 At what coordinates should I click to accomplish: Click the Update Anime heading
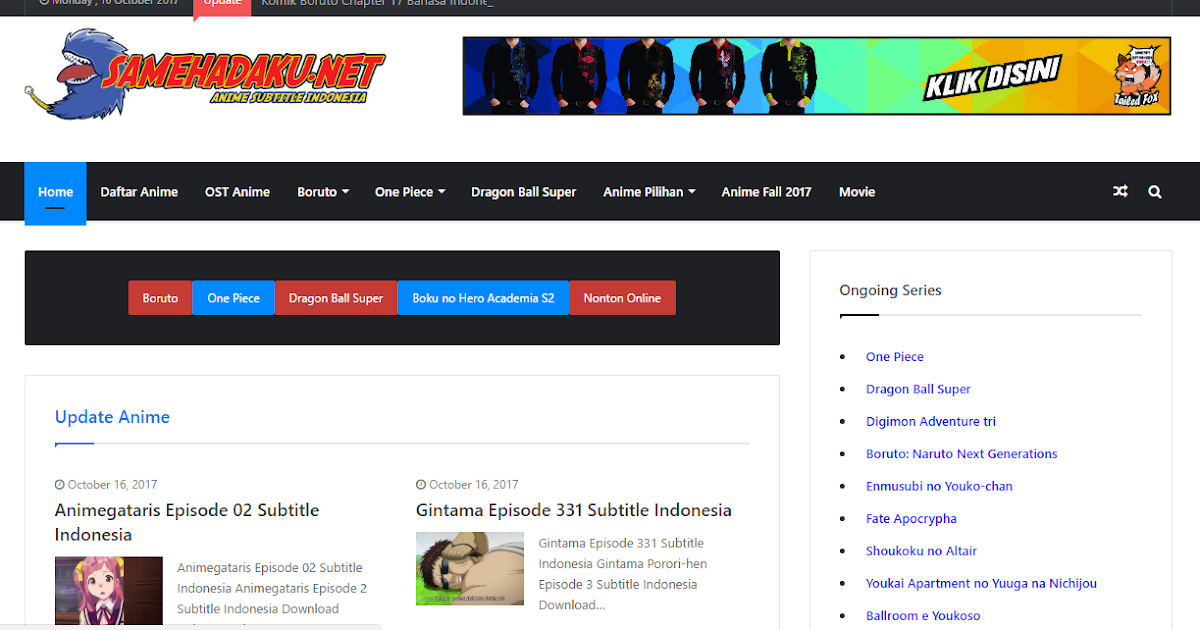pyautogui.click(x=112, y=417)
